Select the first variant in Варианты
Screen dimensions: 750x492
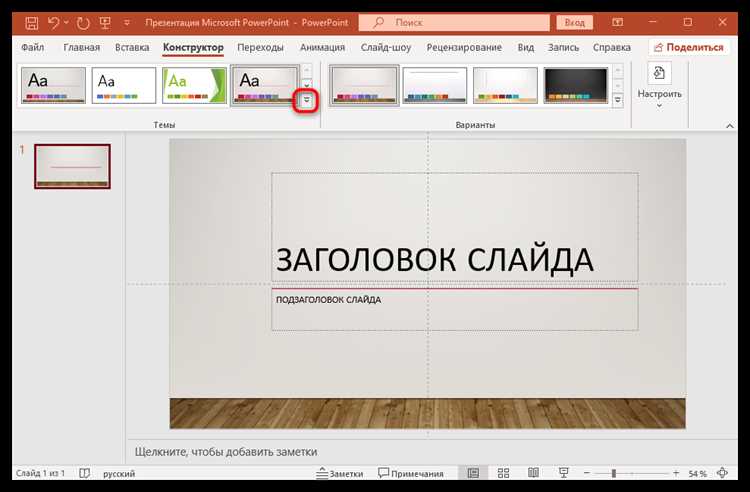coord(364,85)
